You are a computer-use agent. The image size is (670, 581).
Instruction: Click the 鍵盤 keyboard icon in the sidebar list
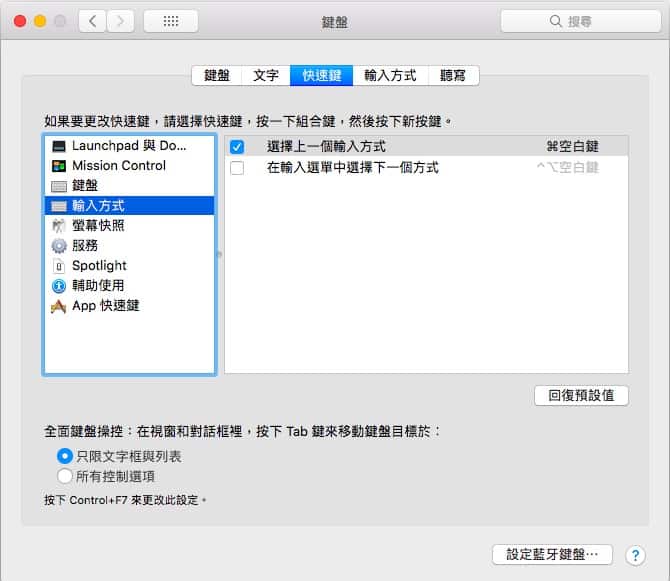(x=59, y=186)
